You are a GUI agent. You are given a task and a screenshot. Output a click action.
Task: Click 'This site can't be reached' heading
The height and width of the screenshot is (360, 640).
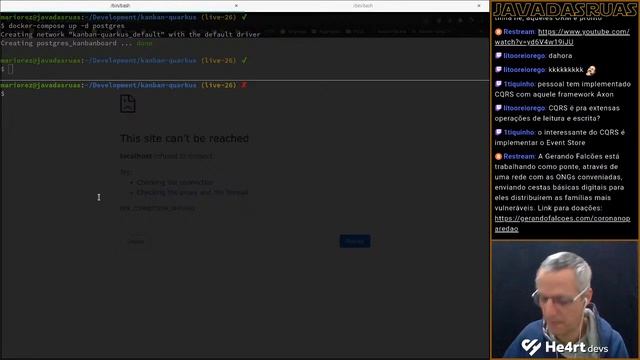pos(184,139)
